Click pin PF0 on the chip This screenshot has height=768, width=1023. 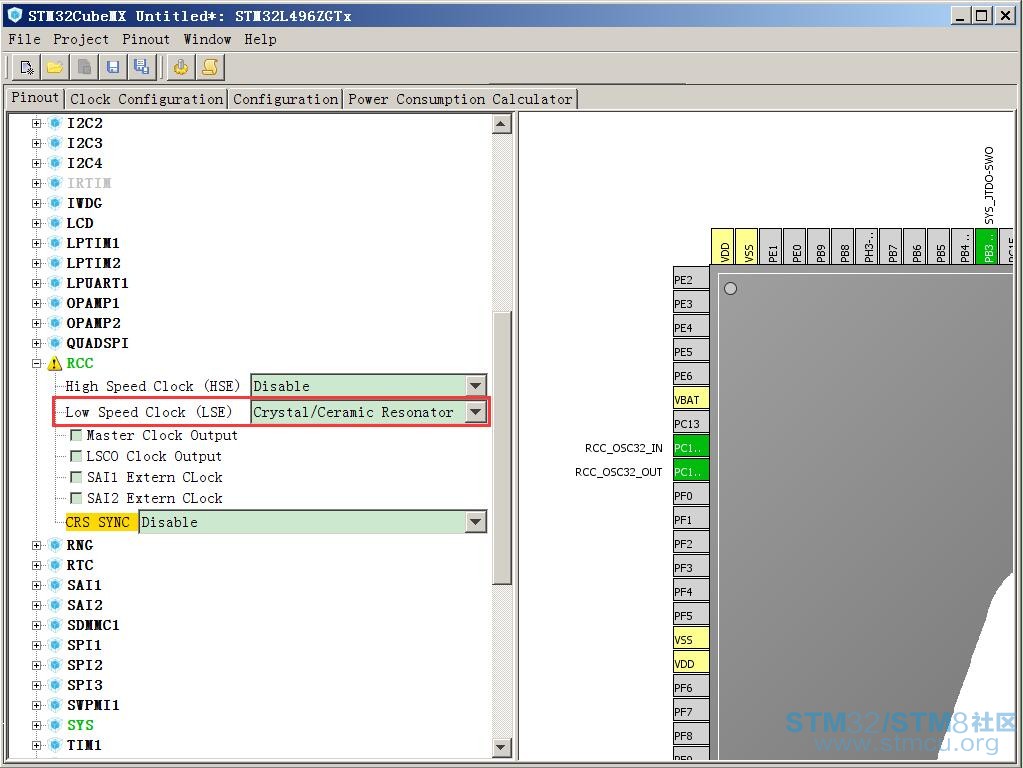[x=691, y=496]
